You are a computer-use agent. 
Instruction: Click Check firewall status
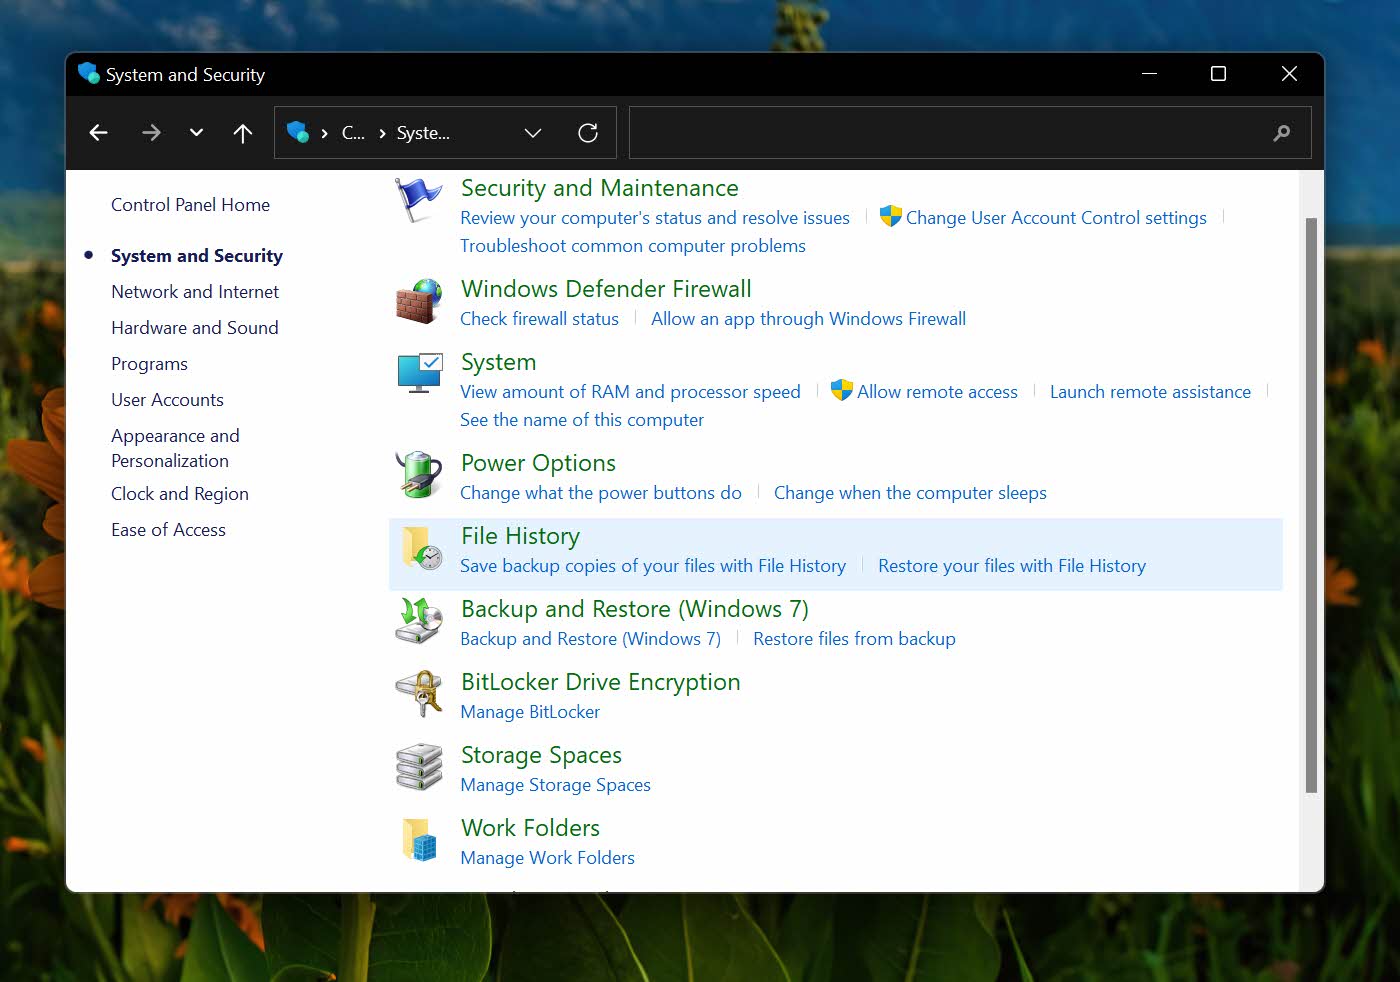click(x=539, y=319)
